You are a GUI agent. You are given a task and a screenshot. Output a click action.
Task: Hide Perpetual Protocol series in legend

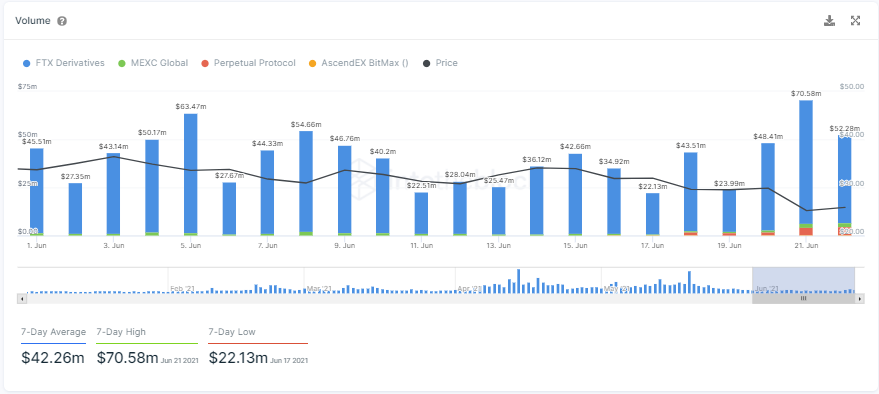pyautogui.click(x=248, y=63)
